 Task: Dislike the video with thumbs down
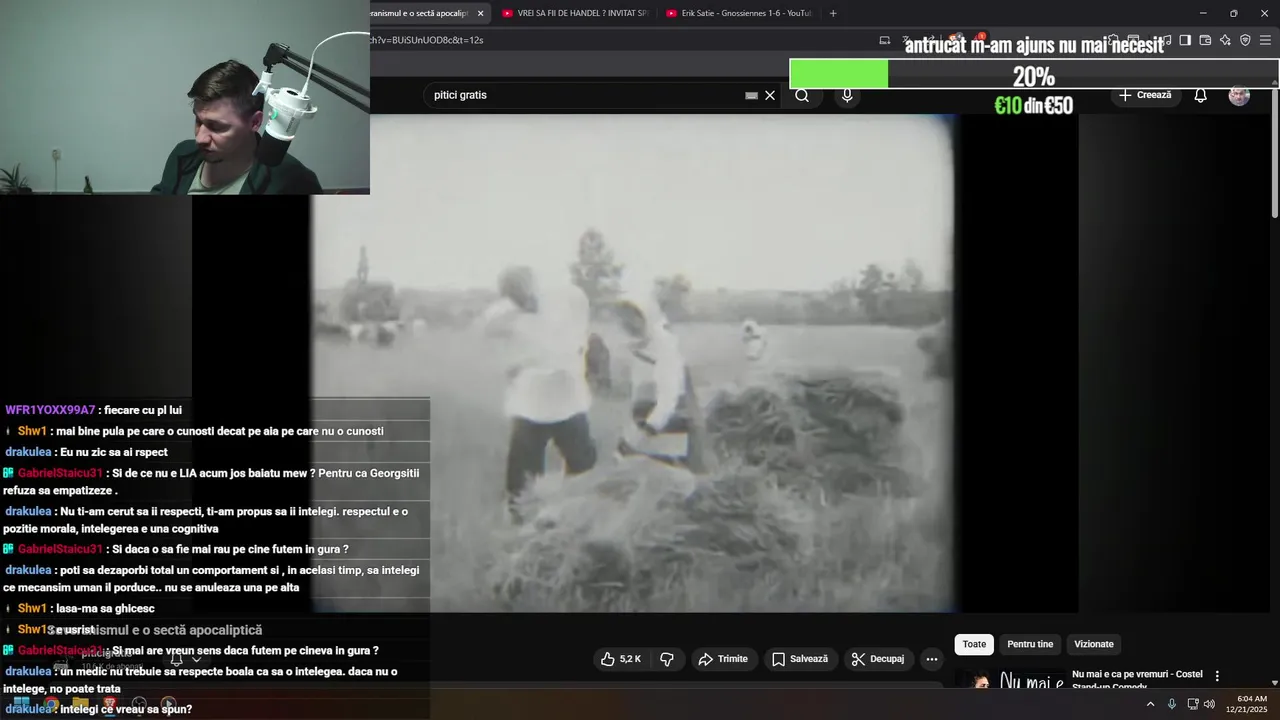pos(667,659)
